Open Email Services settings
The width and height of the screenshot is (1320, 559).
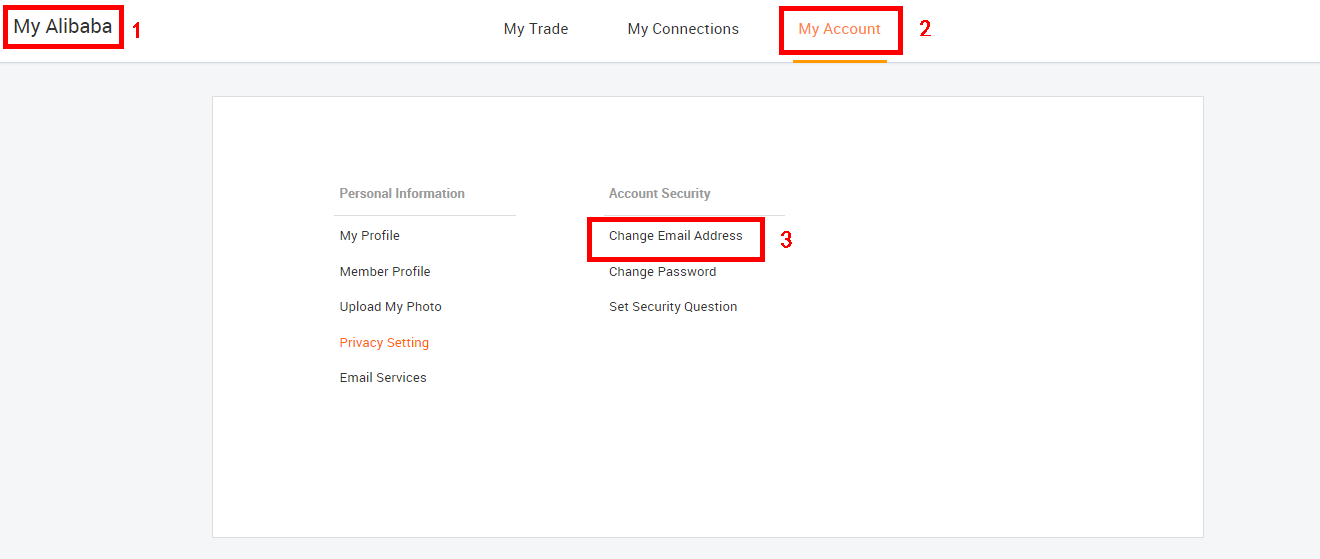(383, 378)
